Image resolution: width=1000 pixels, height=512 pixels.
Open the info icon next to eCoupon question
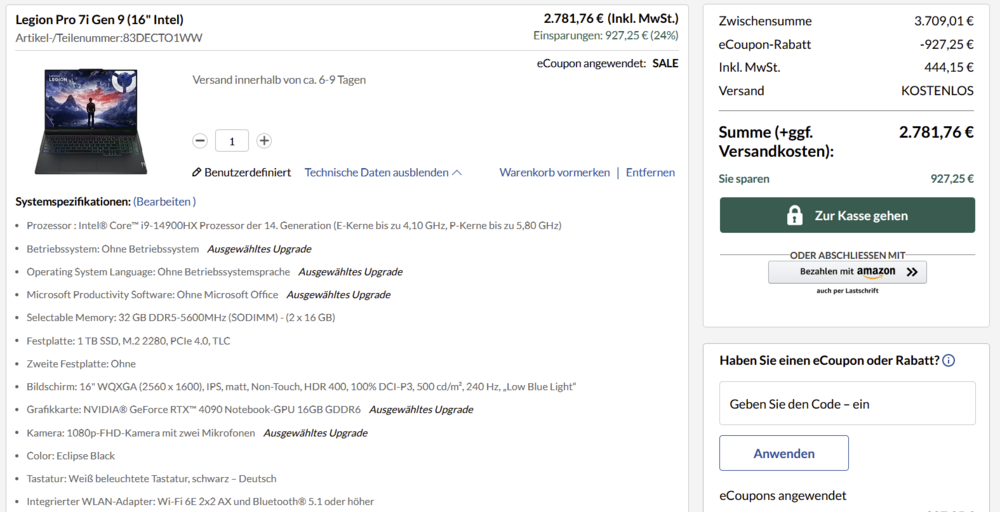pos(948,361)
